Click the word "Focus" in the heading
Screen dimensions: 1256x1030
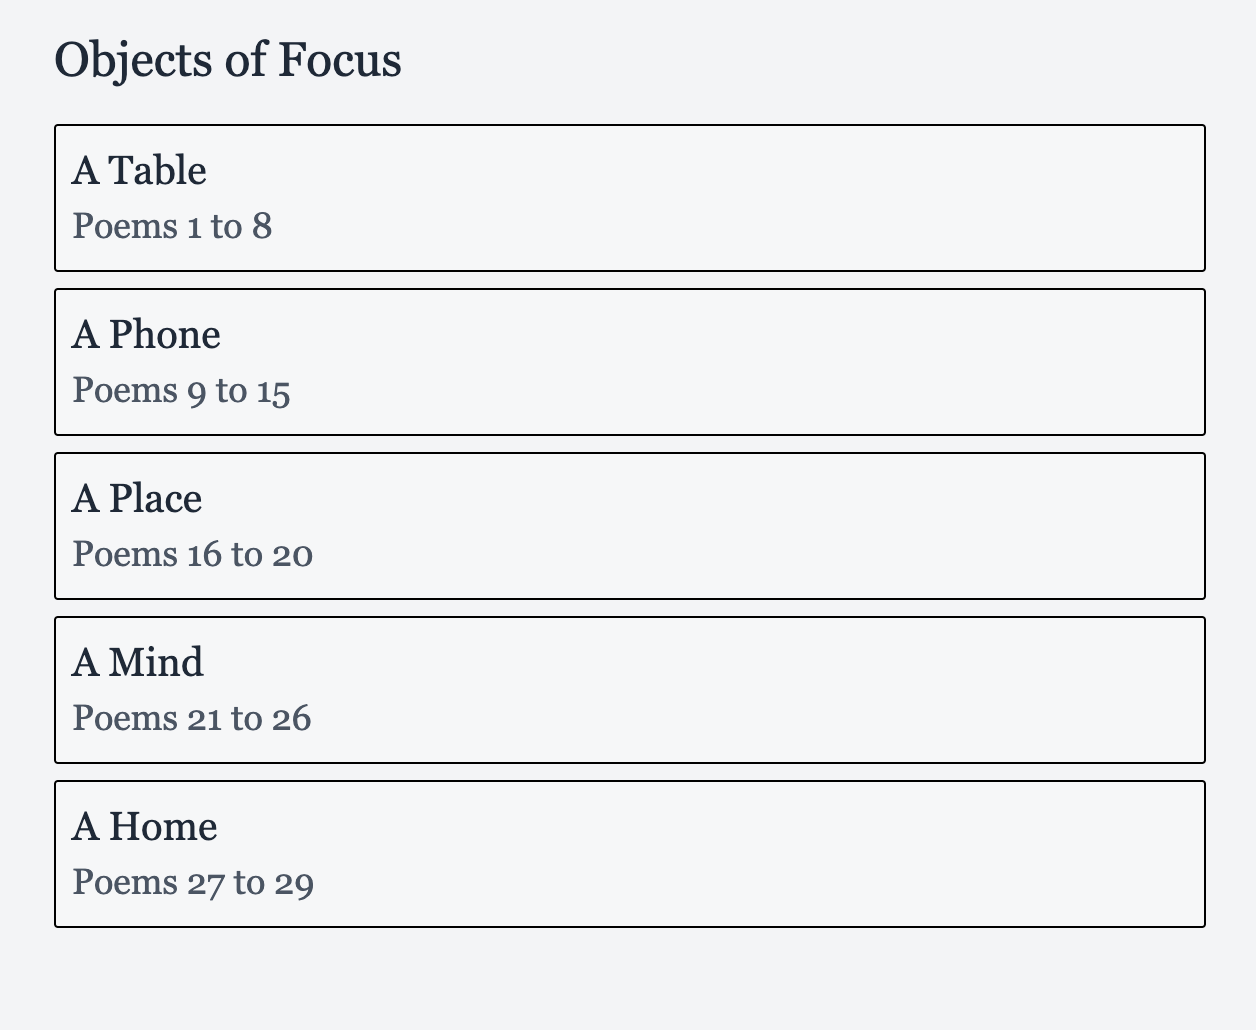tap(340, 60)
